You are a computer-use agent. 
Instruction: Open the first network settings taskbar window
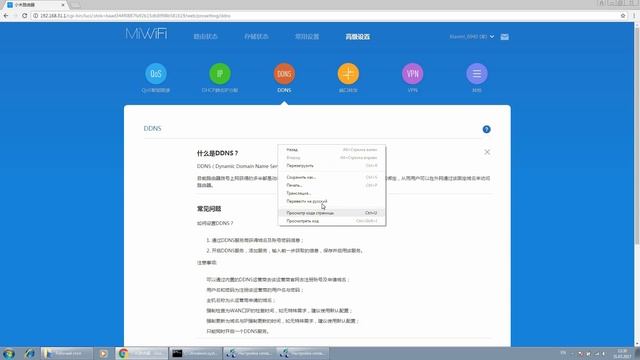249,353
